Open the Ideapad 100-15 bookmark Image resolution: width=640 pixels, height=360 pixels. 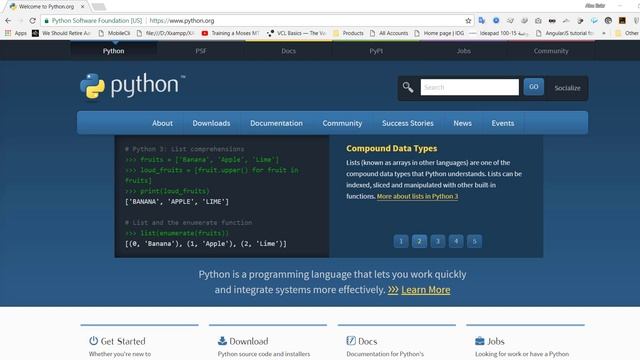(x=499, y=33)
